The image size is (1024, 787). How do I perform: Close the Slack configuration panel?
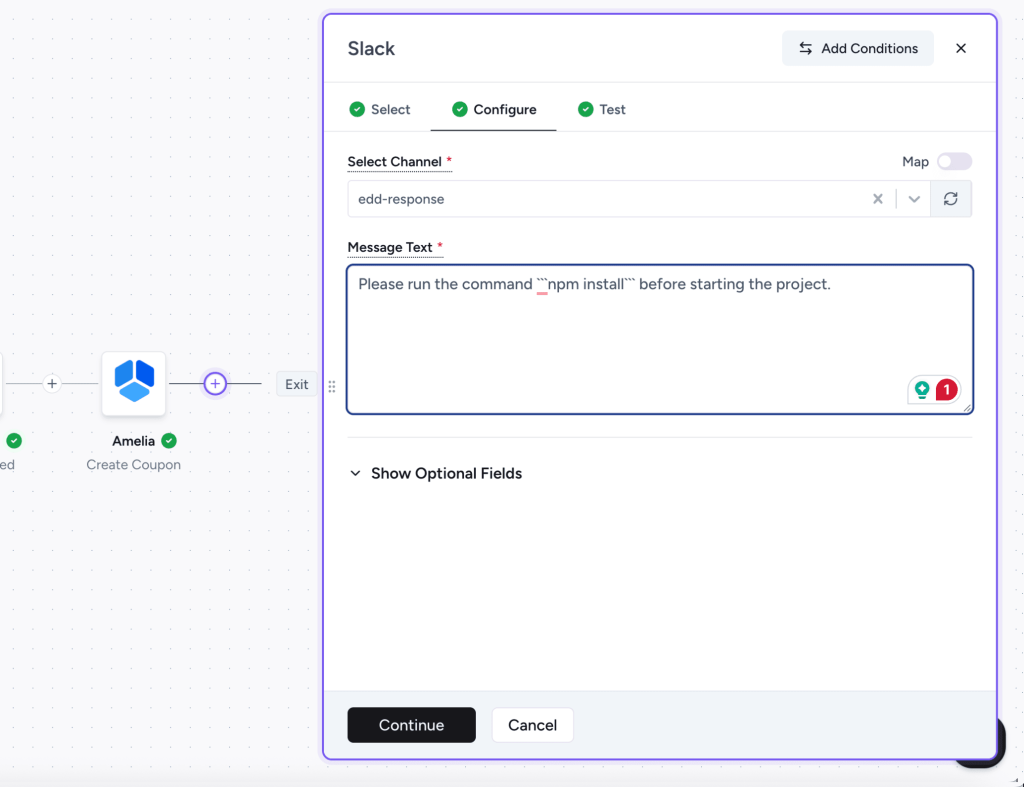point(961,48)
